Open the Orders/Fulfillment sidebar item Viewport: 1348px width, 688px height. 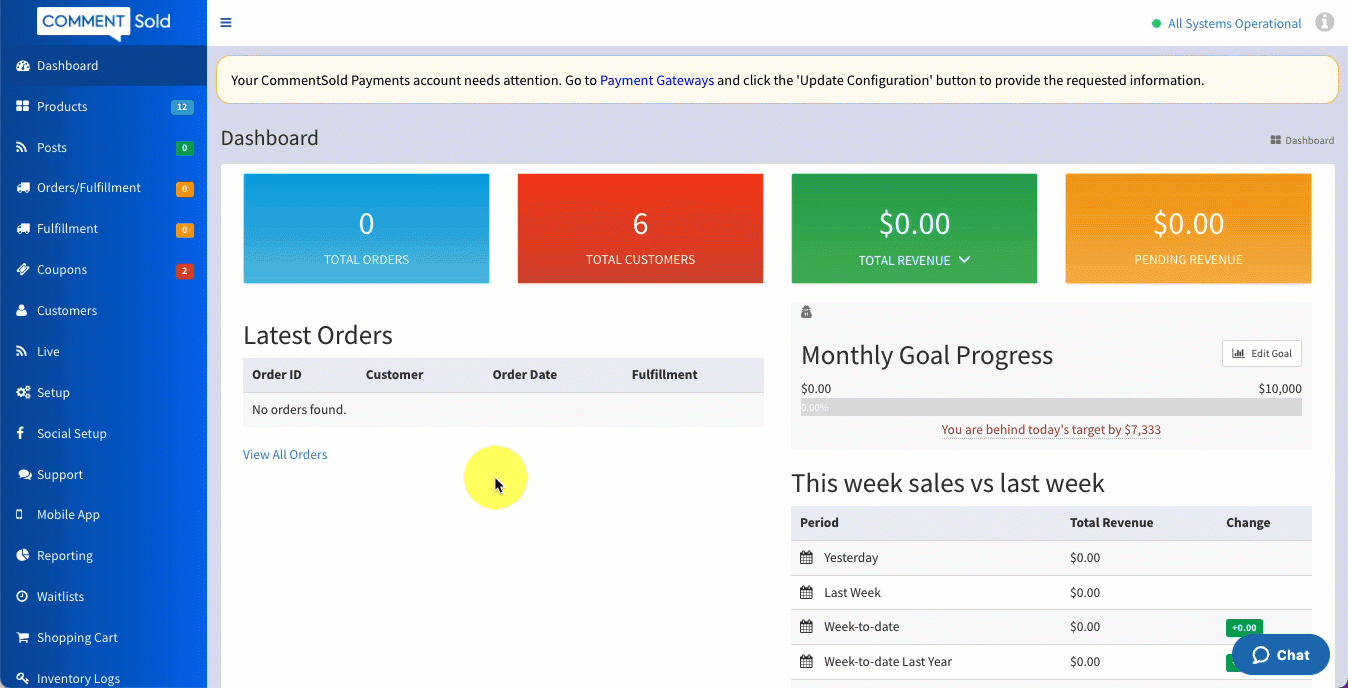[x=88, y=188]
